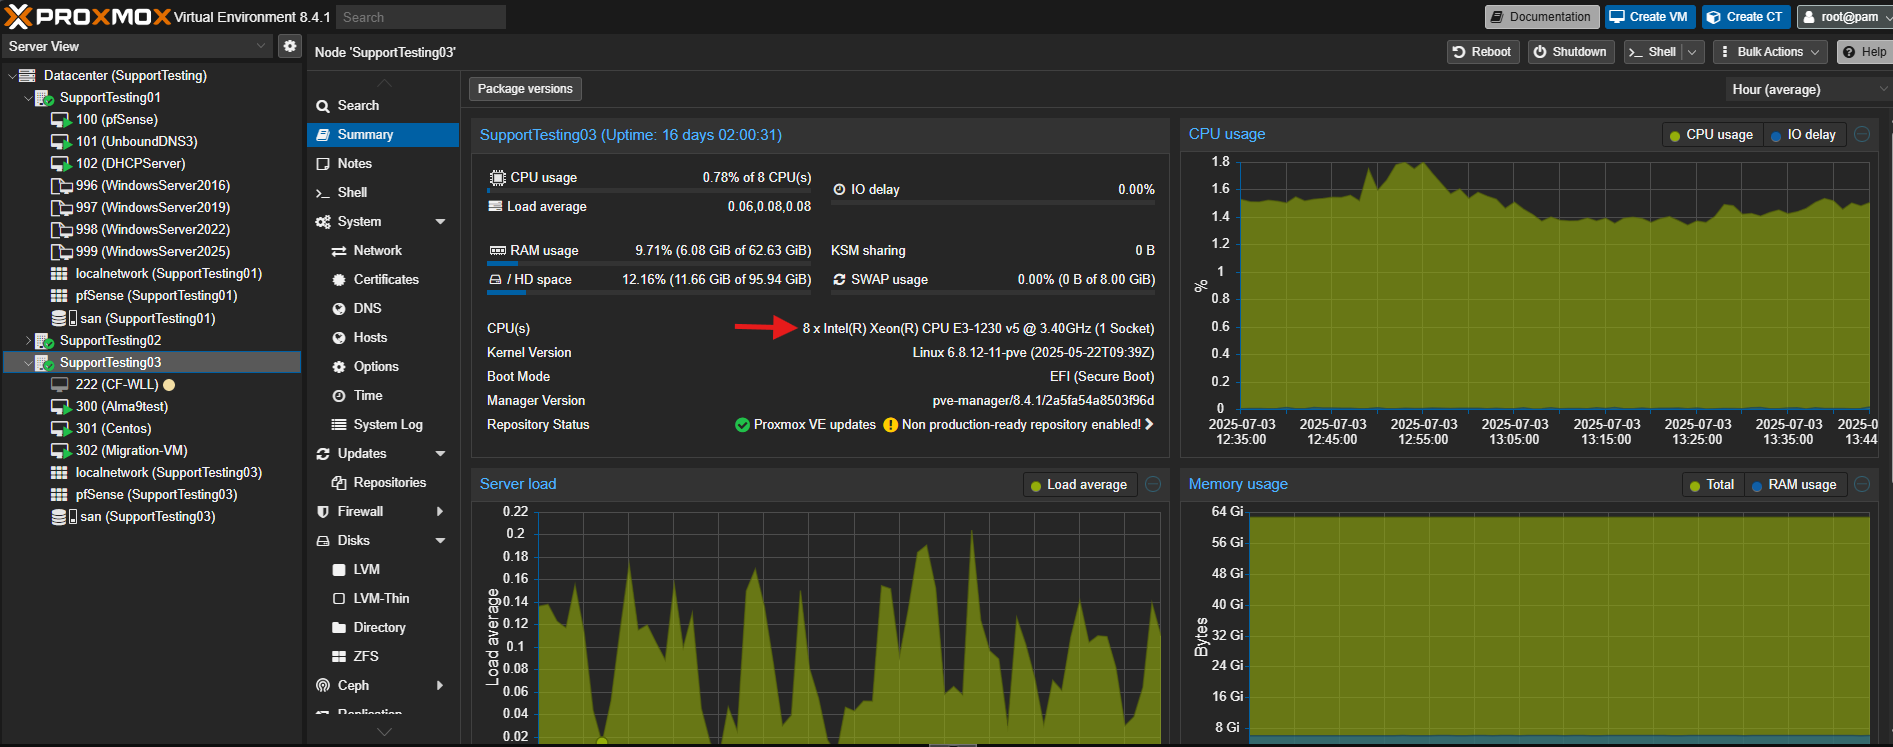Open the LVM-Thin page
The height and width of the screenshot is (747, 1893).
tap(383, 598)
